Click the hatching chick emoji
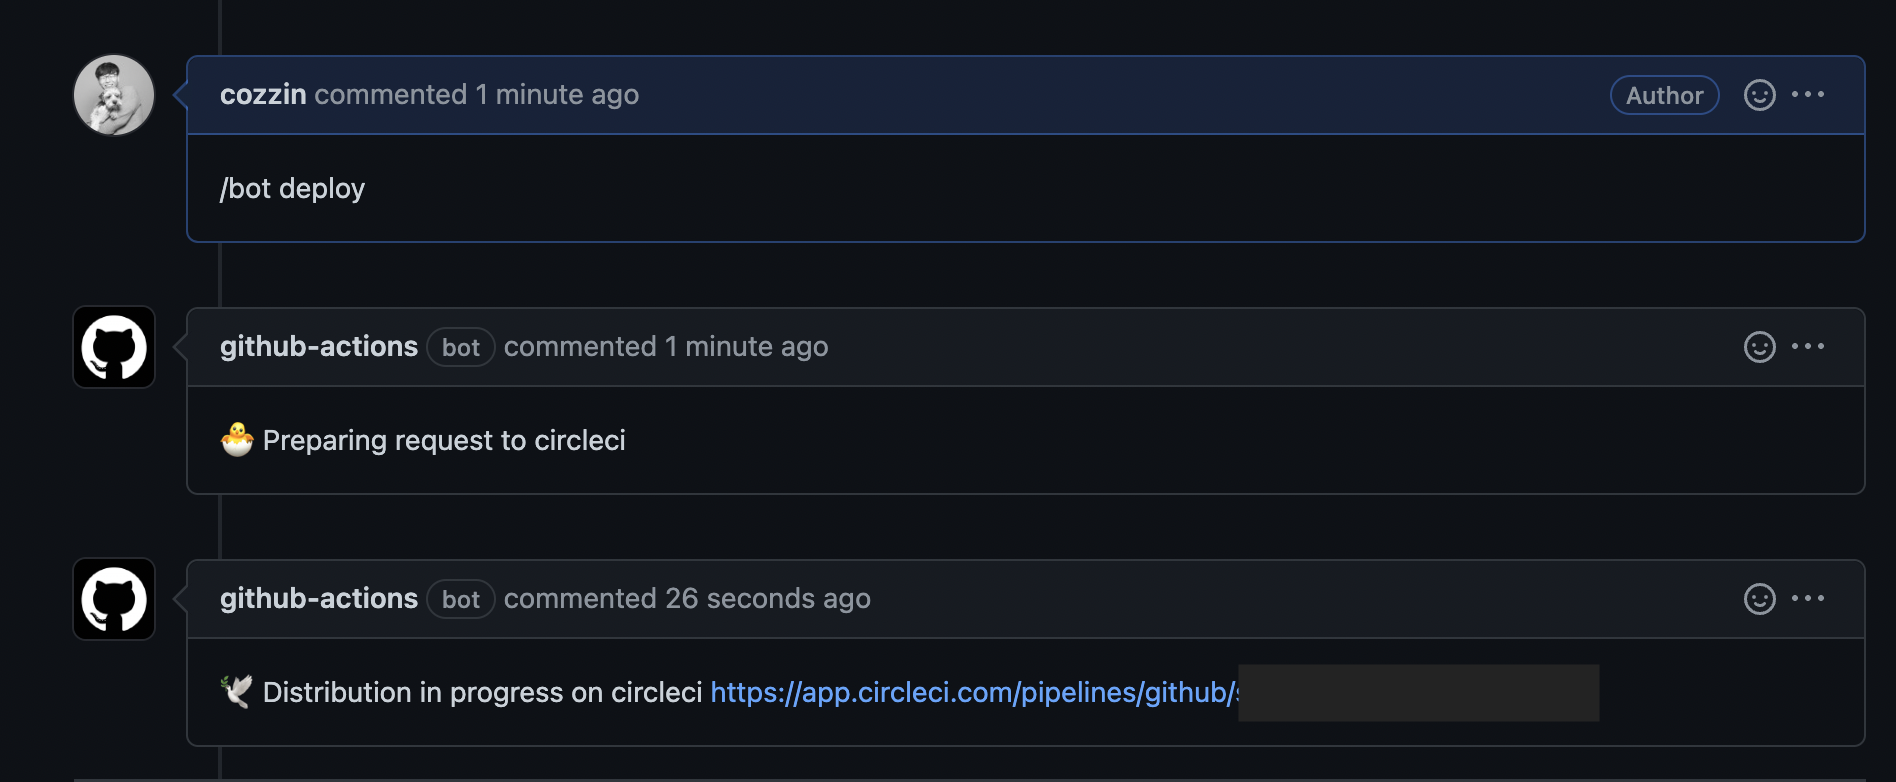Image resolution: width=1896 pixels, height=782 pixels. [237, 440]
